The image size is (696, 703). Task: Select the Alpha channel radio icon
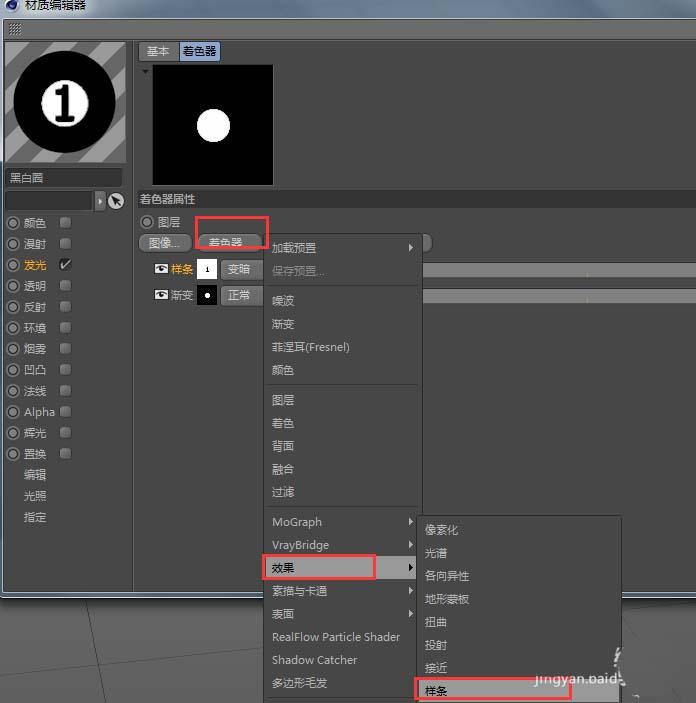pyautogui.click(x=13, y=412)
